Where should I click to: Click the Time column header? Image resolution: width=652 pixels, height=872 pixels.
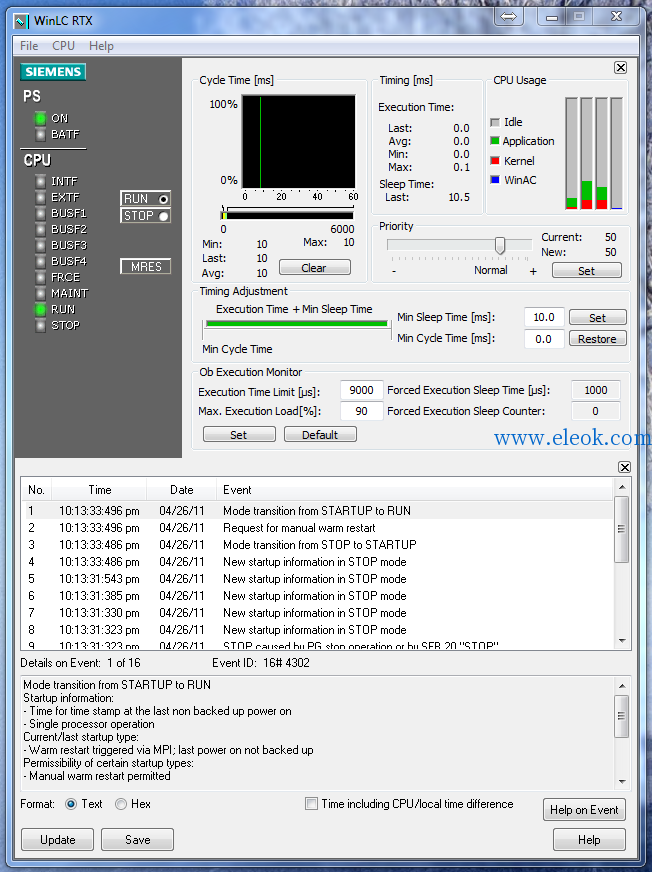[100, 490]
